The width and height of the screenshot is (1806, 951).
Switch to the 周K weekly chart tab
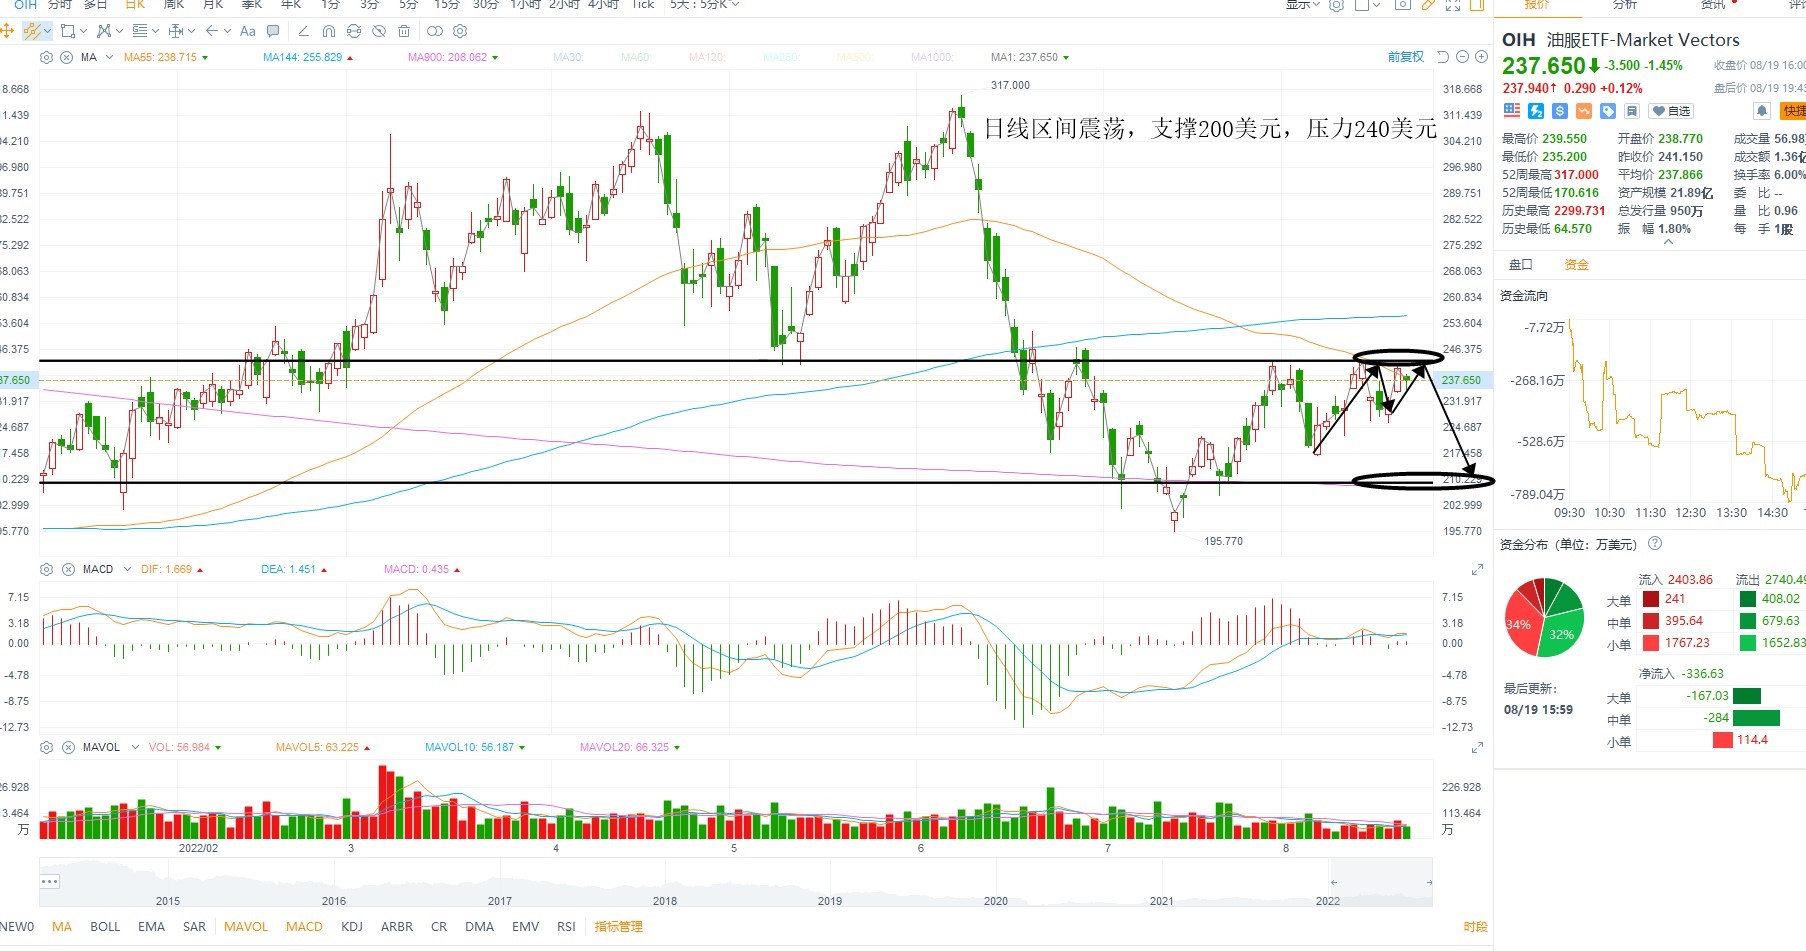(174, 5)
